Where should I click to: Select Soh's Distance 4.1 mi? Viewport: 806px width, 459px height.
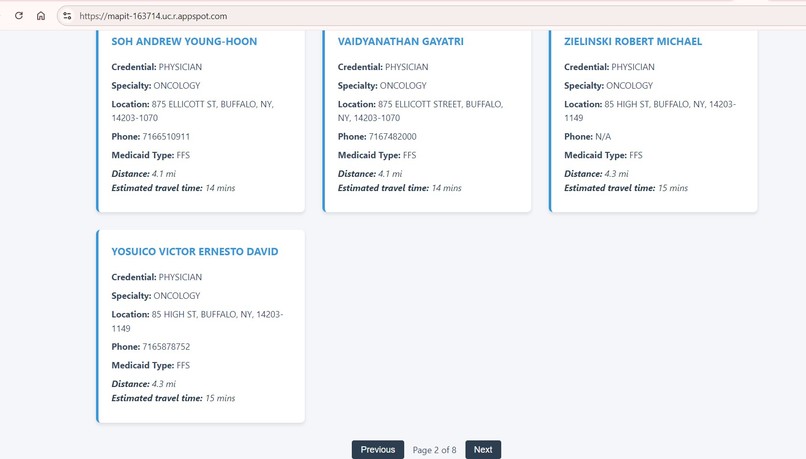click(143, 174)
